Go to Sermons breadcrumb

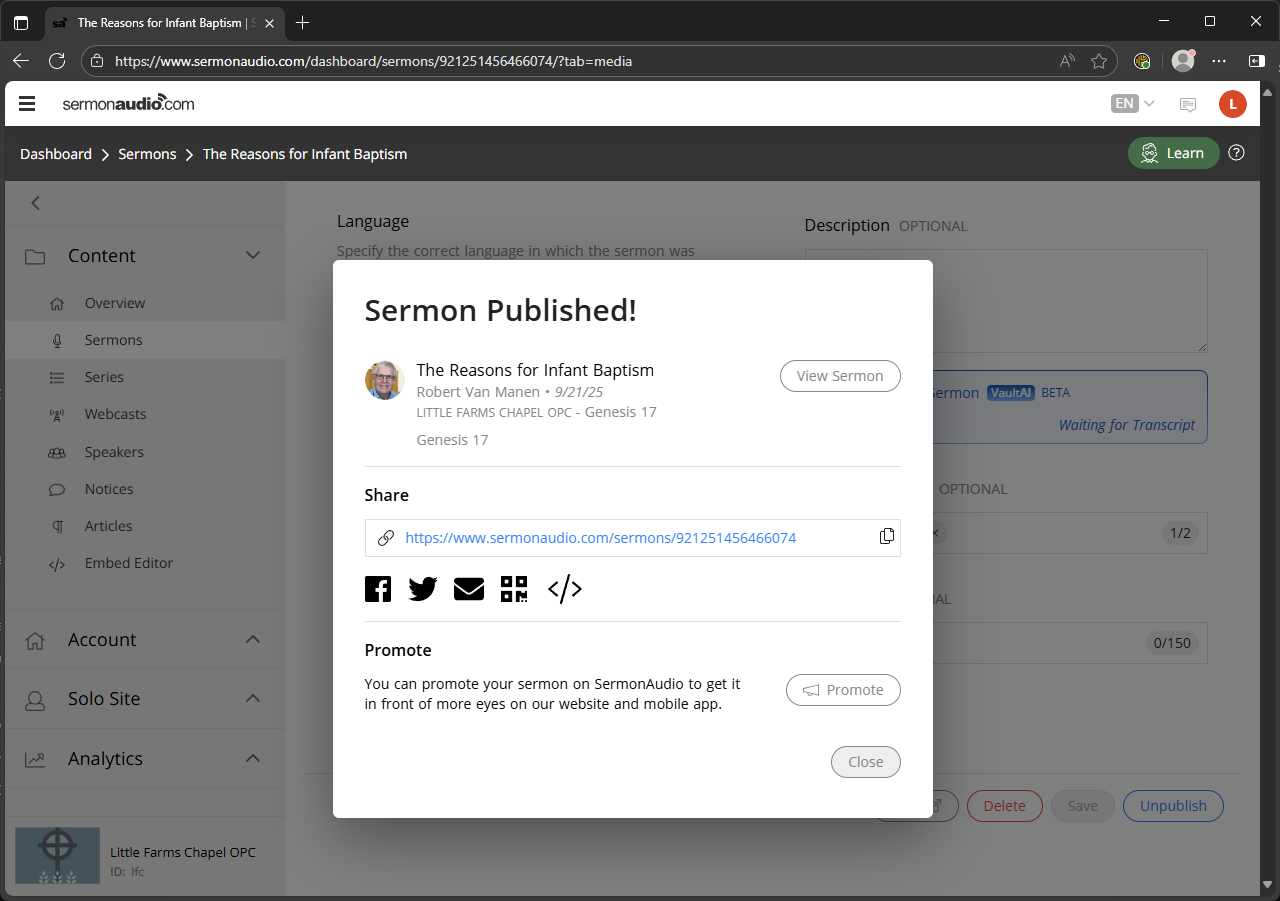(147, 154)
